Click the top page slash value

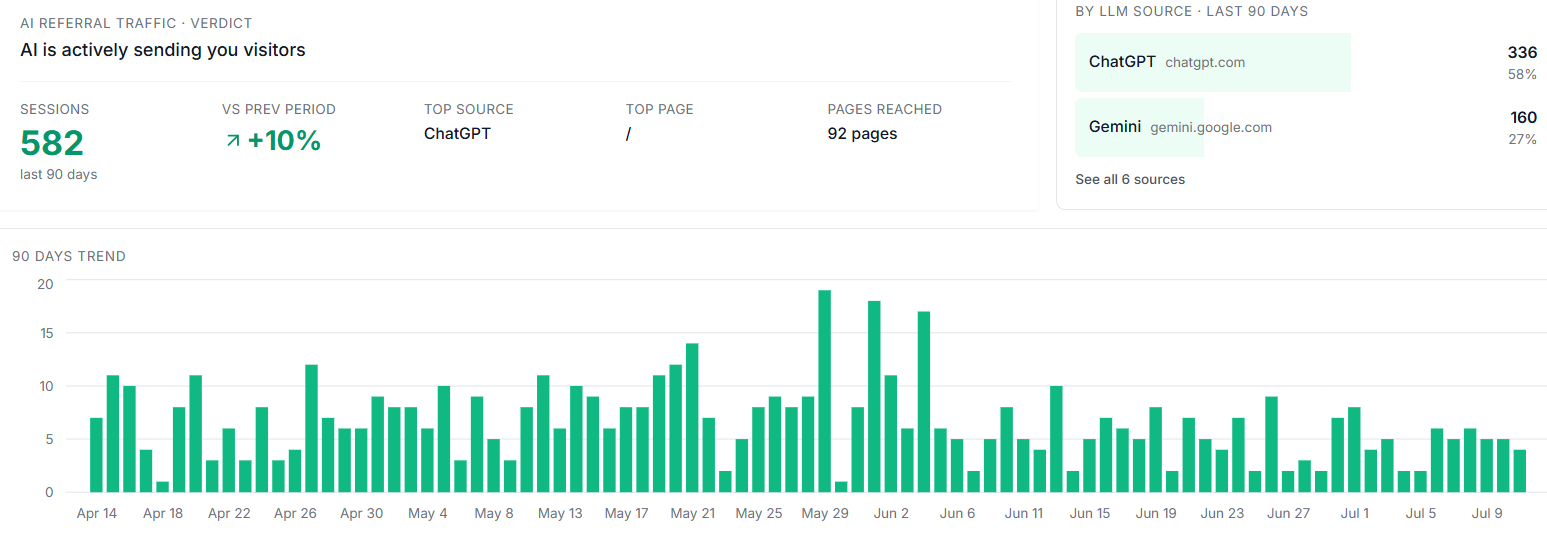point(628,134)
